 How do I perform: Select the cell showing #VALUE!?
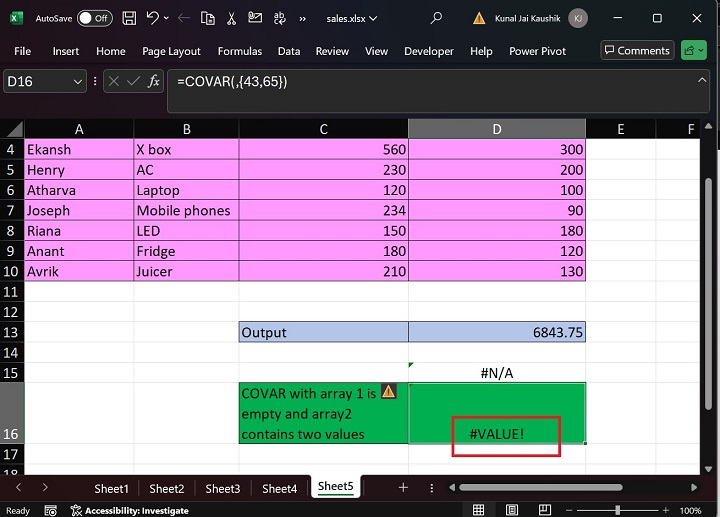(x=497, y=413)
